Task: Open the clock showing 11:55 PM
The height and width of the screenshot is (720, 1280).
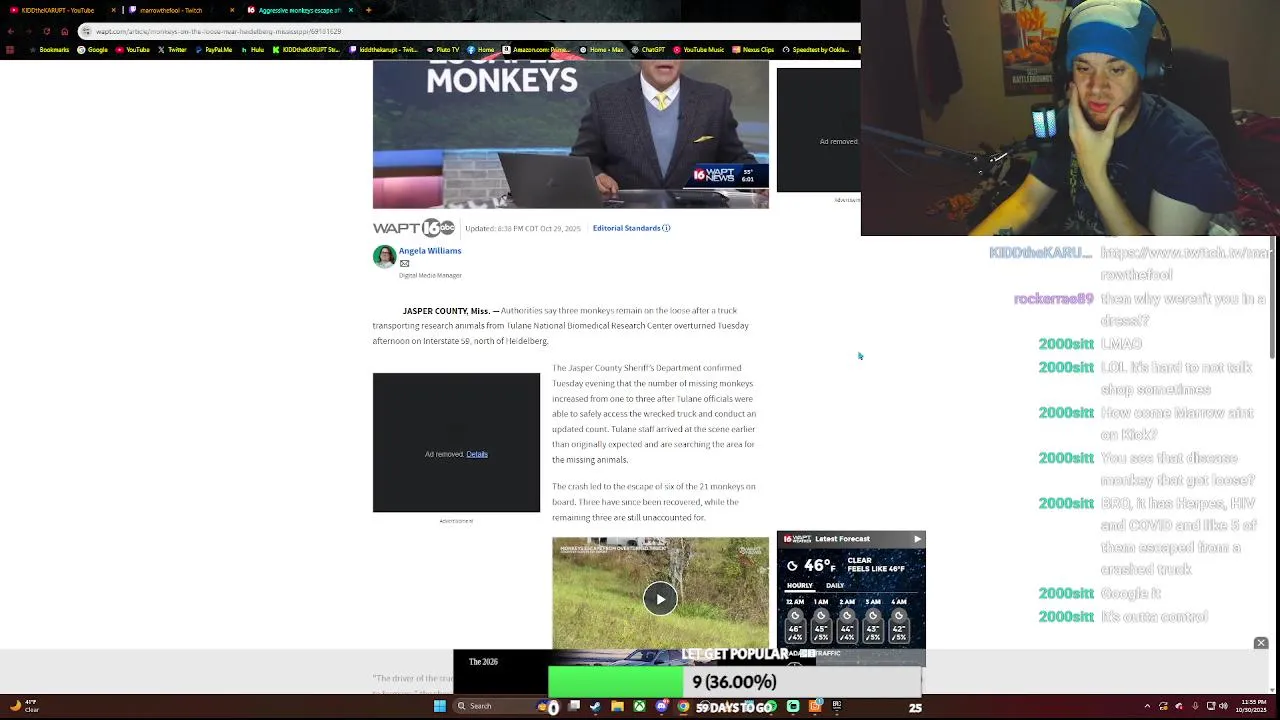Action: pyautogui.click(x=1251, y=706)
